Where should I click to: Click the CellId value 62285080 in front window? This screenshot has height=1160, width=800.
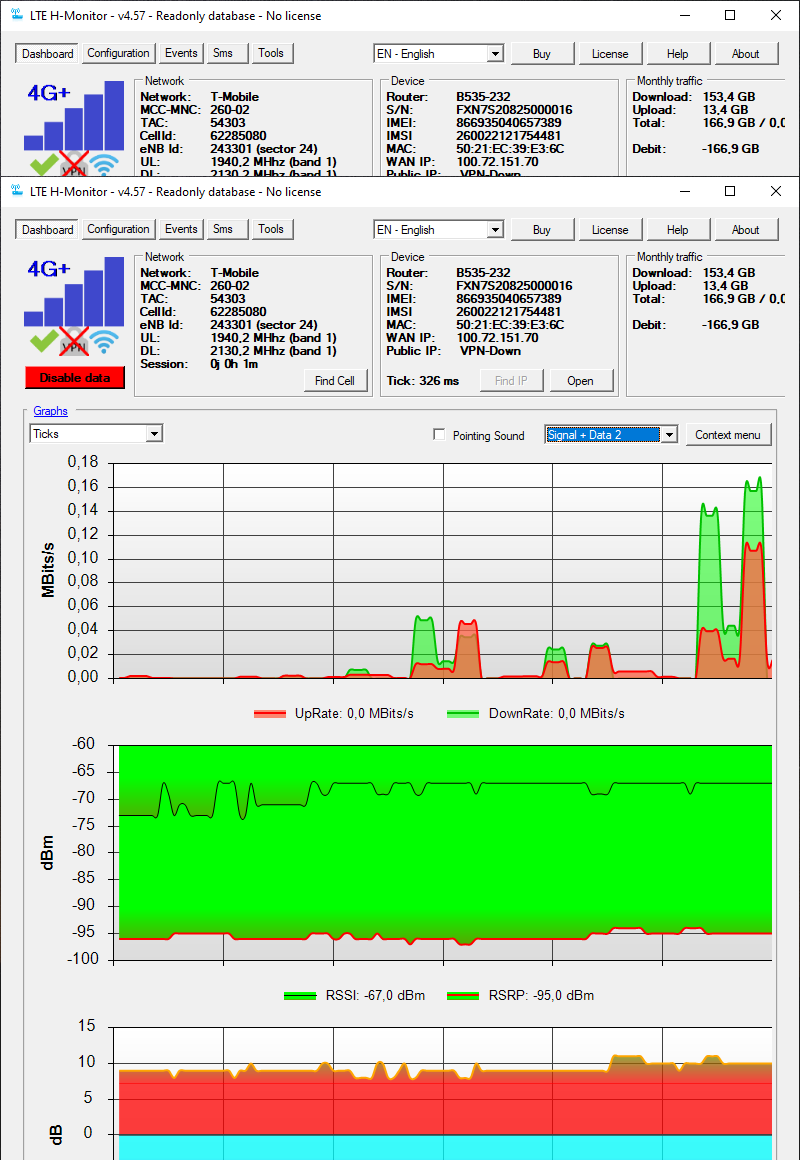pos(238,311)
